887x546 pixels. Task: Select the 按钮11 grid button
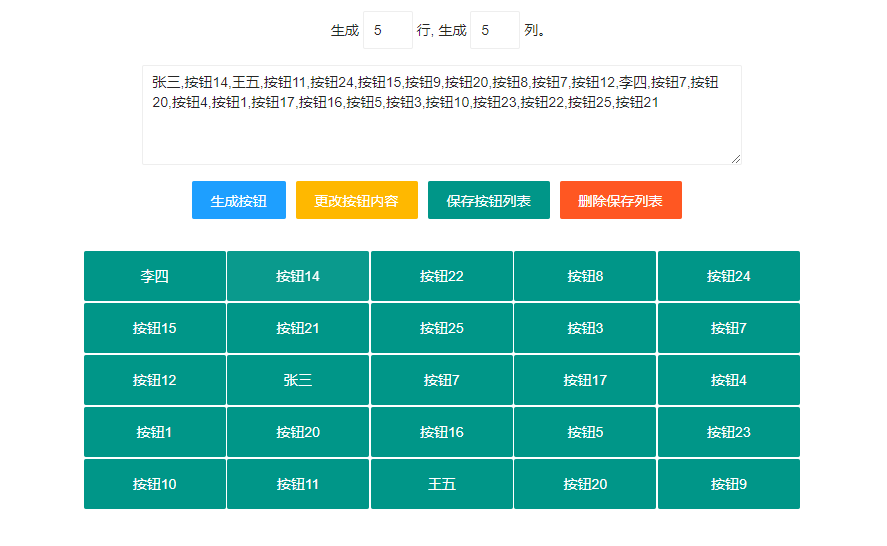[x=298, y=484]
